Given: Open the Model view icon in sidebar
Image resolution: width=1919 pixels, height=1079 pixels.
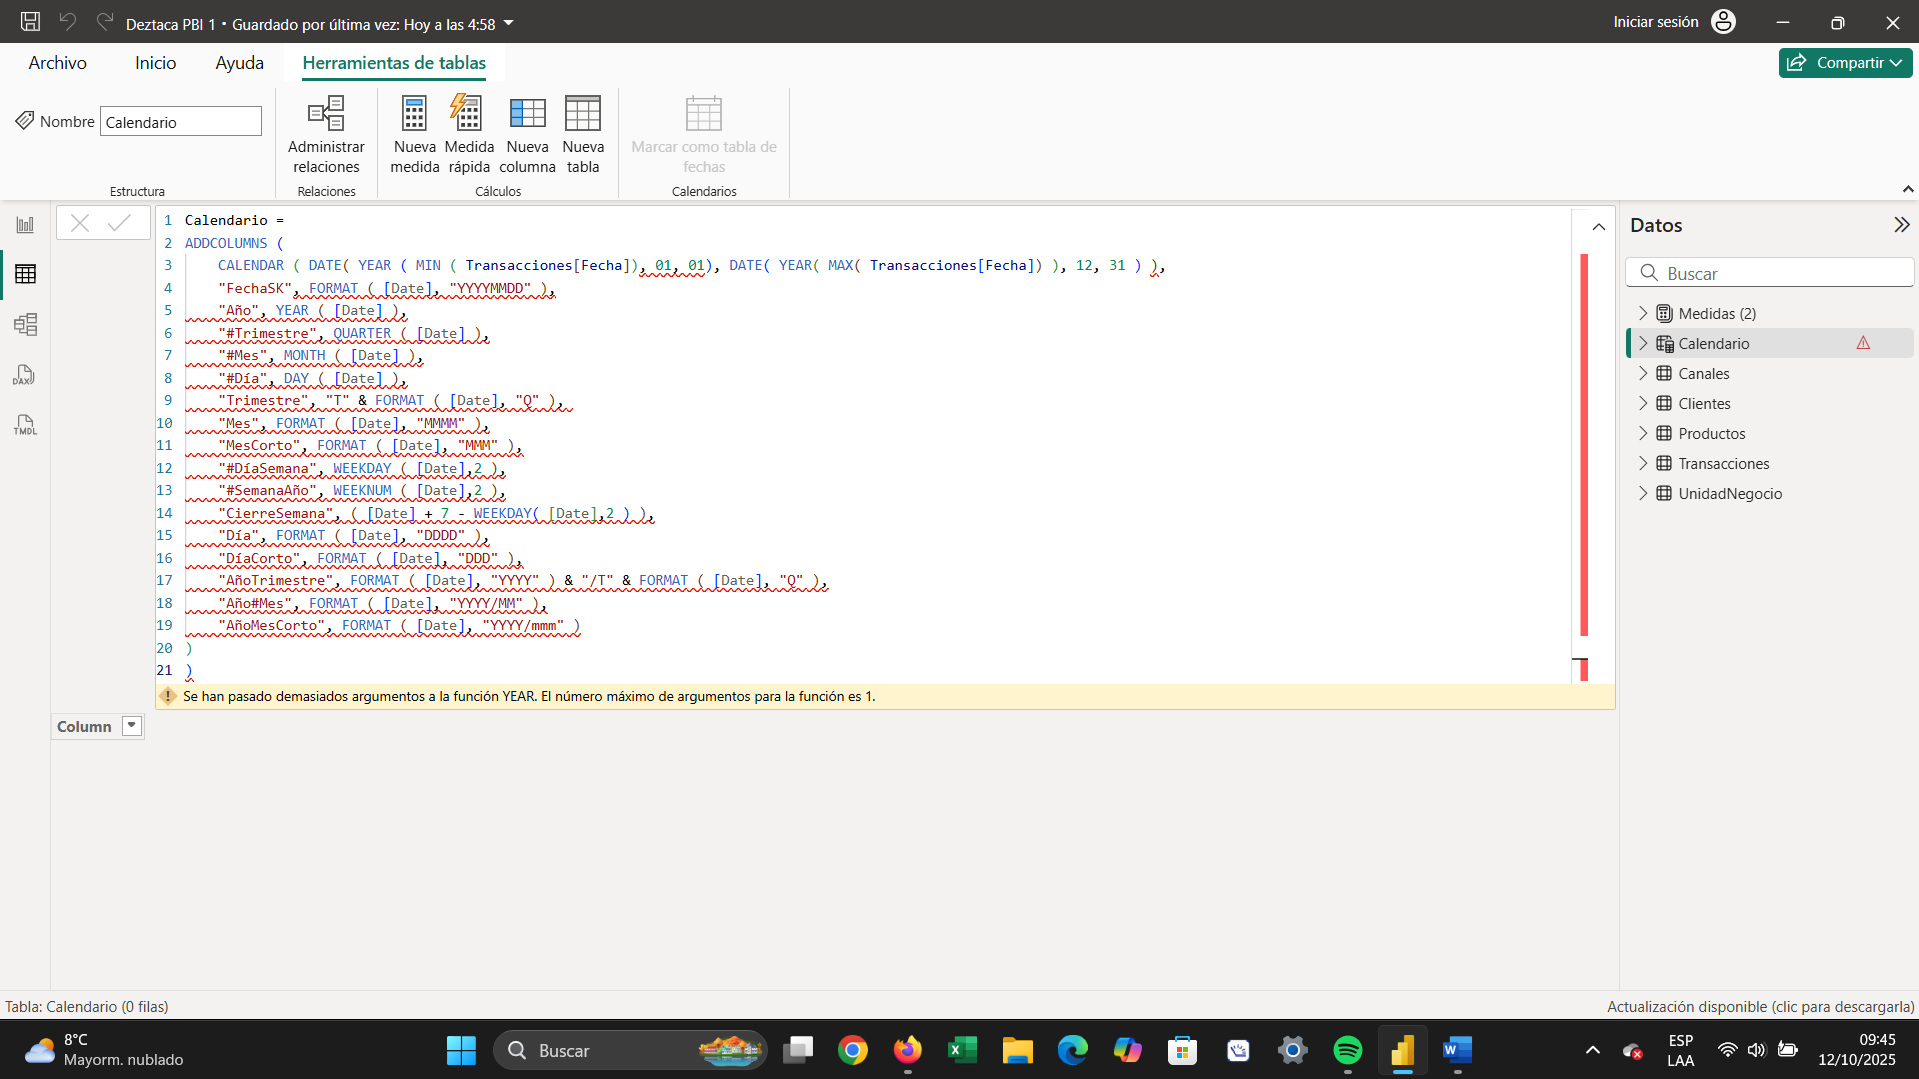Looking at the screenshot, I should (x=25, y=324).
